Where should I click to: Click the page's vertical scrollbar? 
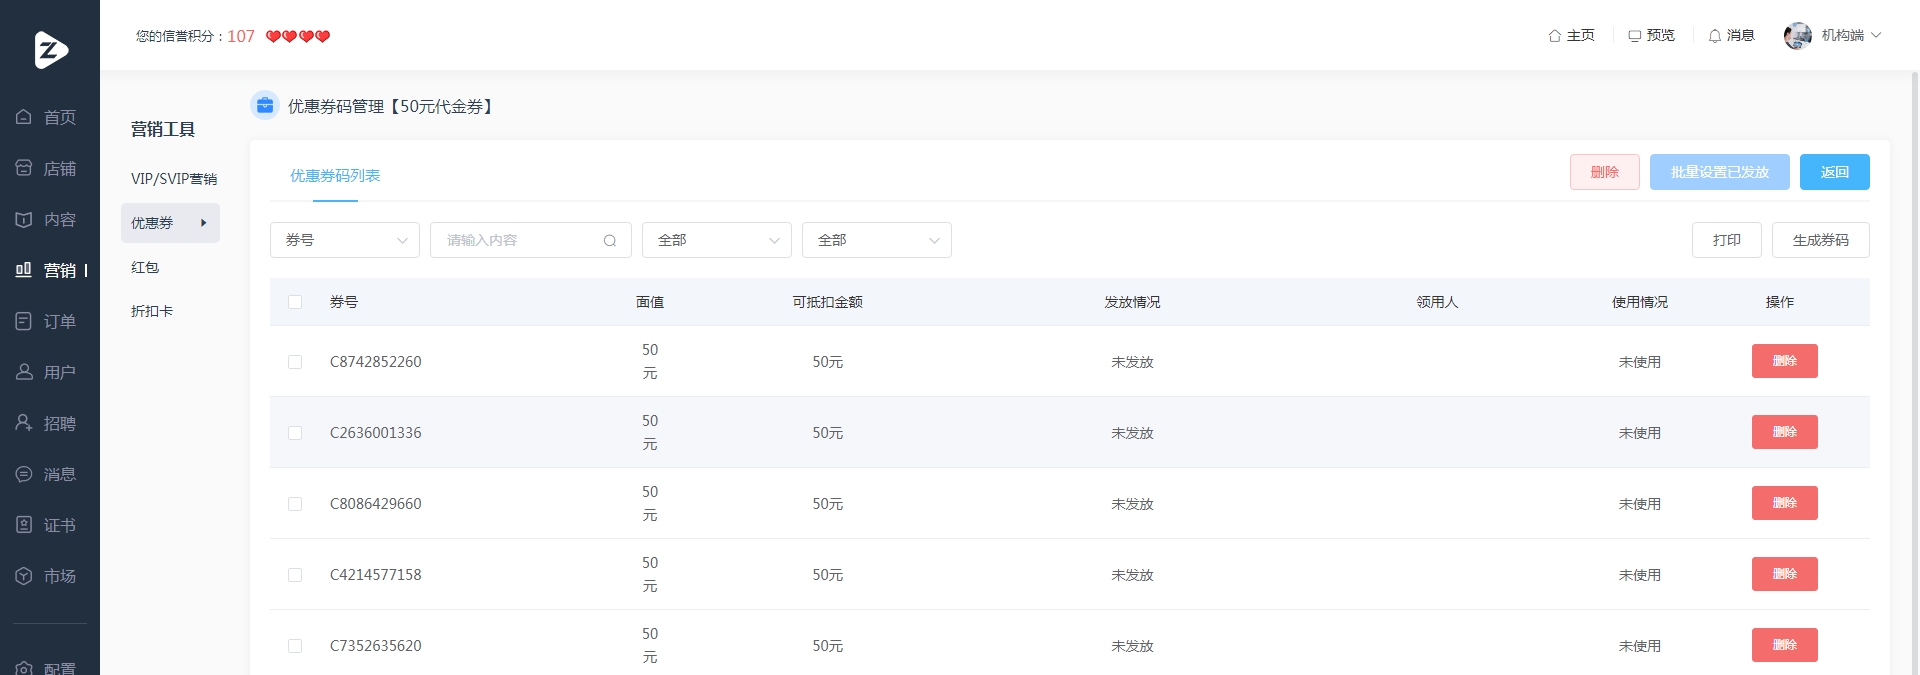pyautogui.click(x=1915, y=372)
